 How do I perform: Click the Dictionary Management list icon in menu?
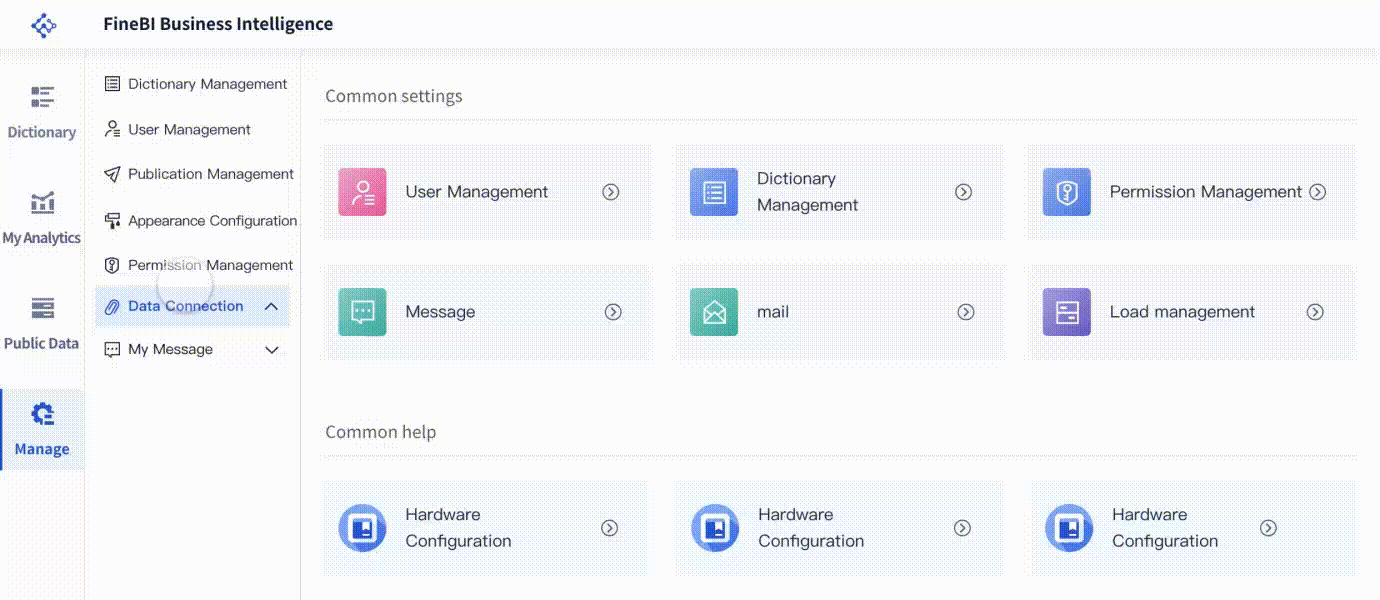pos(112,84)
